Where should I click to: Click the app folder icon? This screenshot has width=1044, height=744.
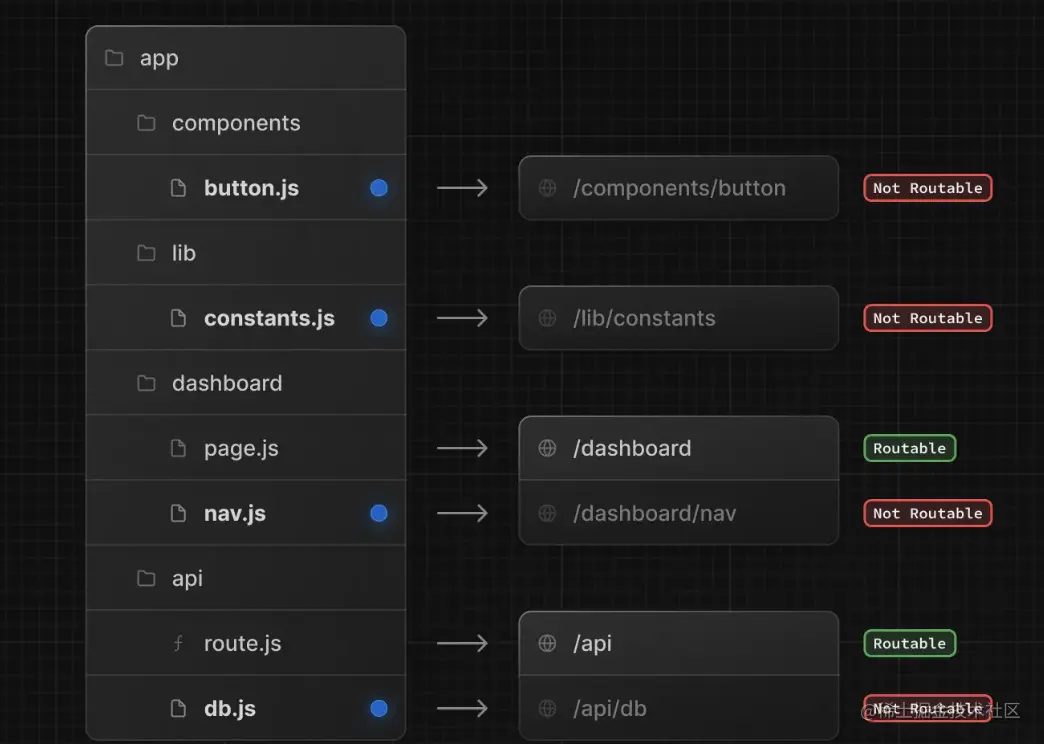[114, 58]
